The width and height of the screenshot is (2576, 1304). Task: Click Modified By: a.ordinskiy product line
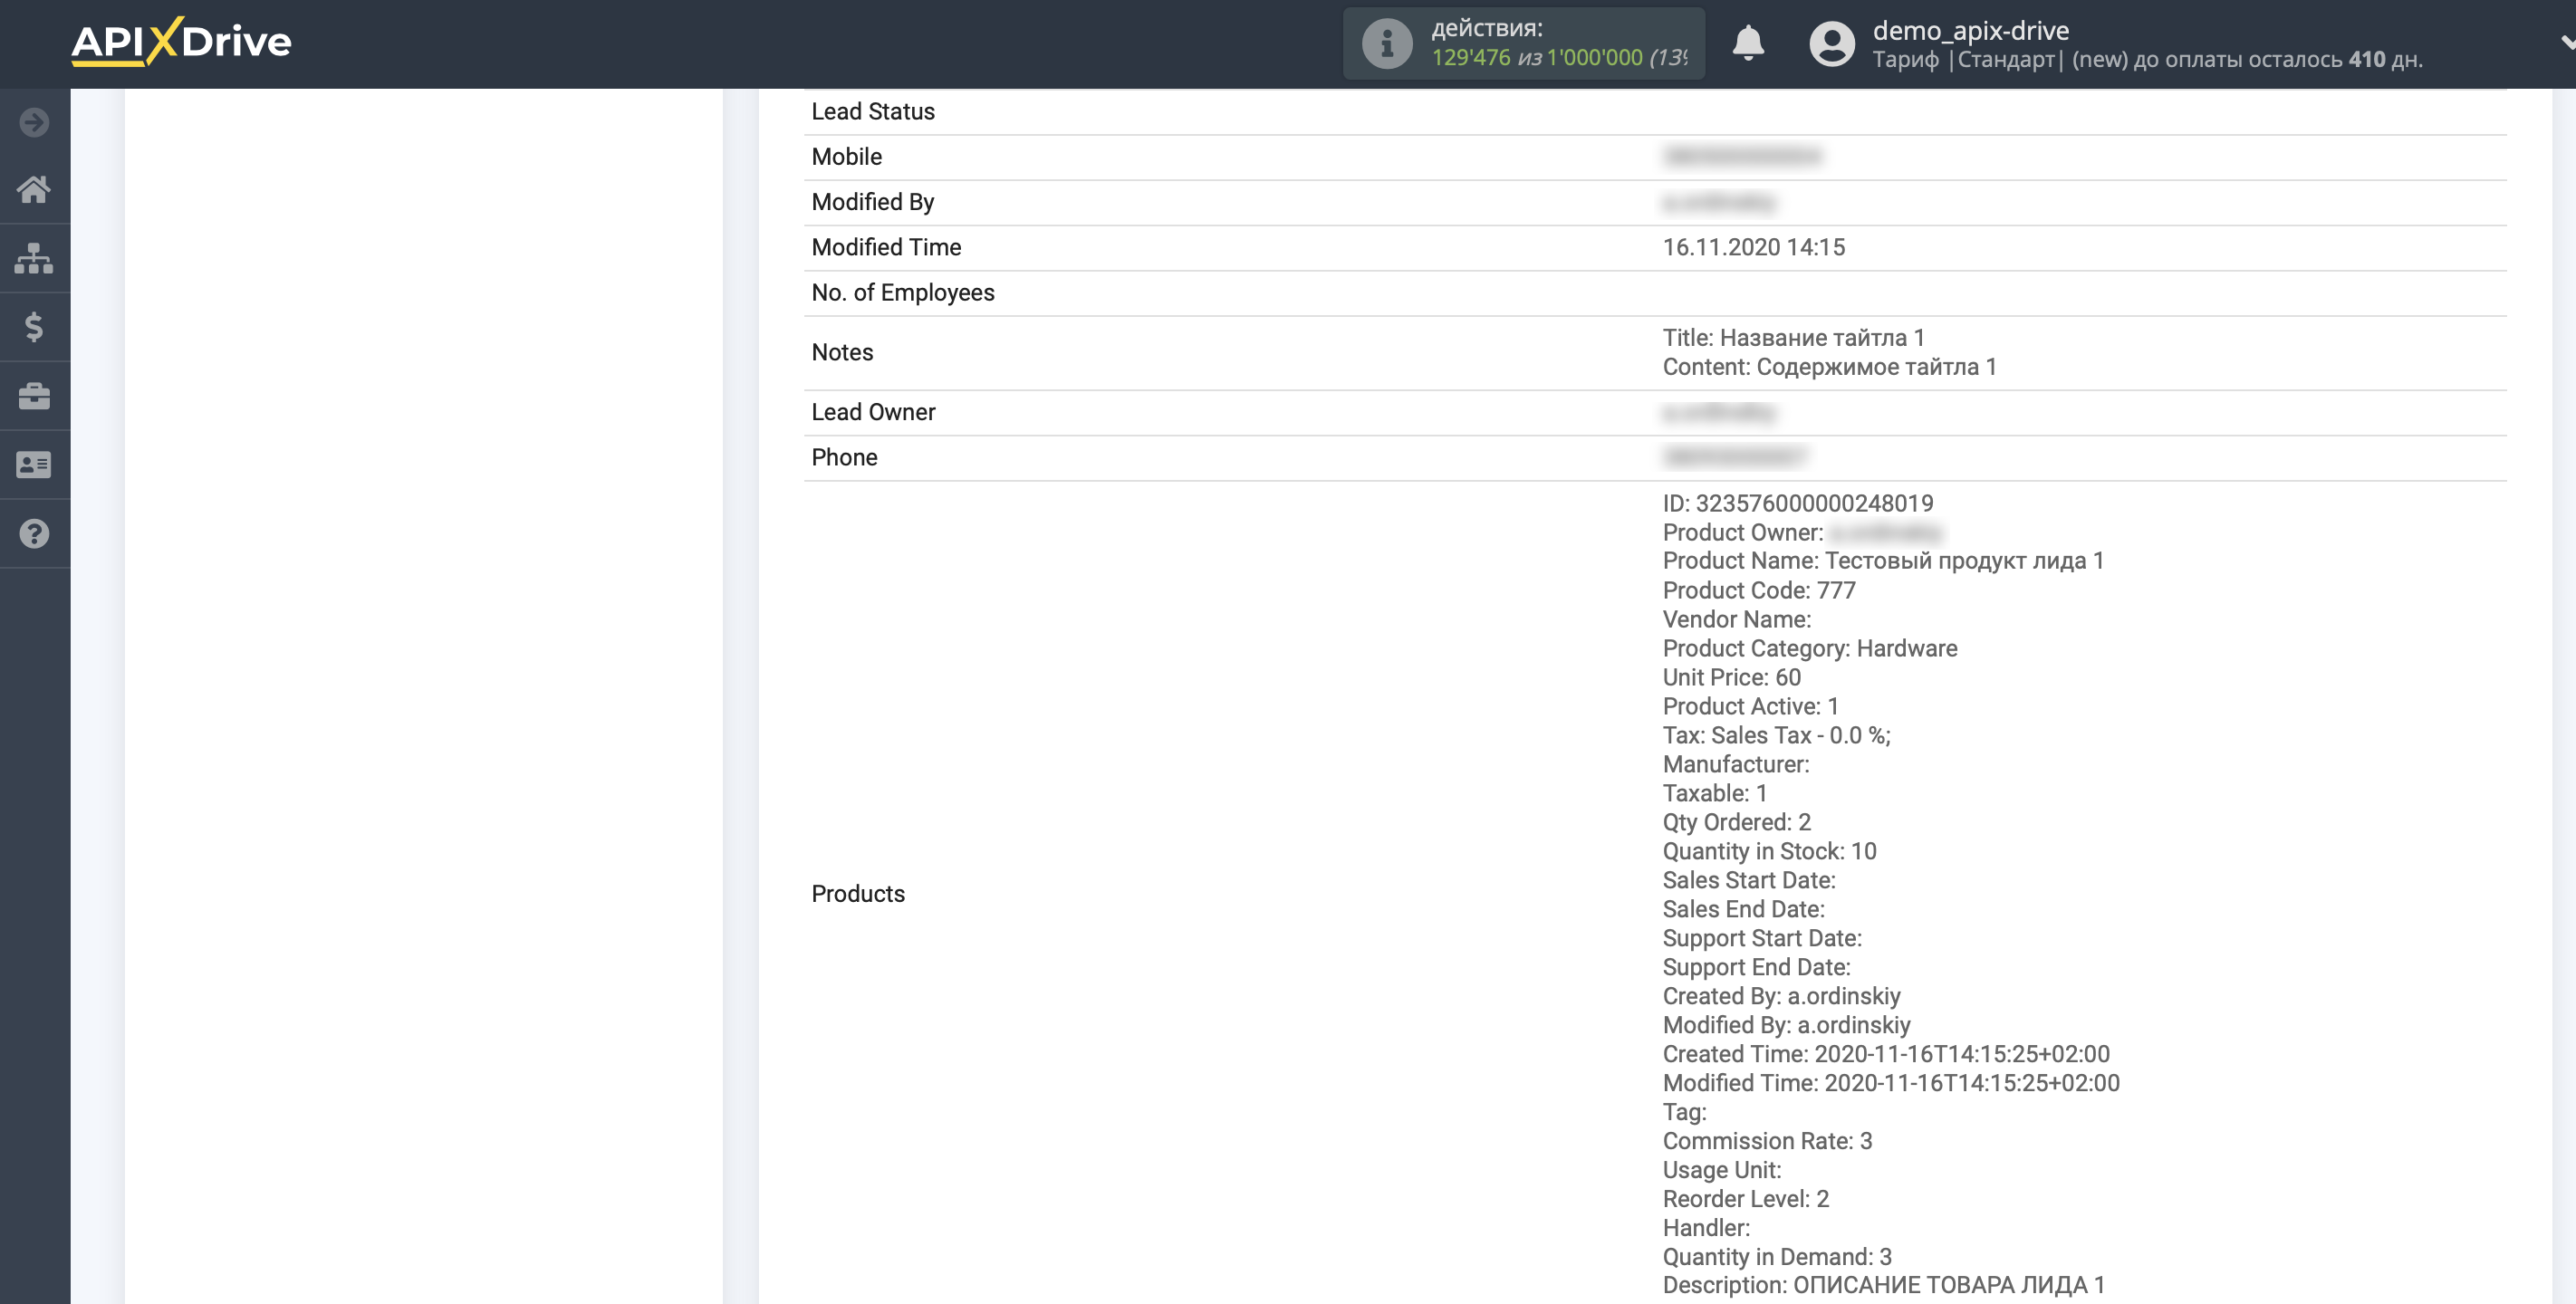pos(1786,1025)
